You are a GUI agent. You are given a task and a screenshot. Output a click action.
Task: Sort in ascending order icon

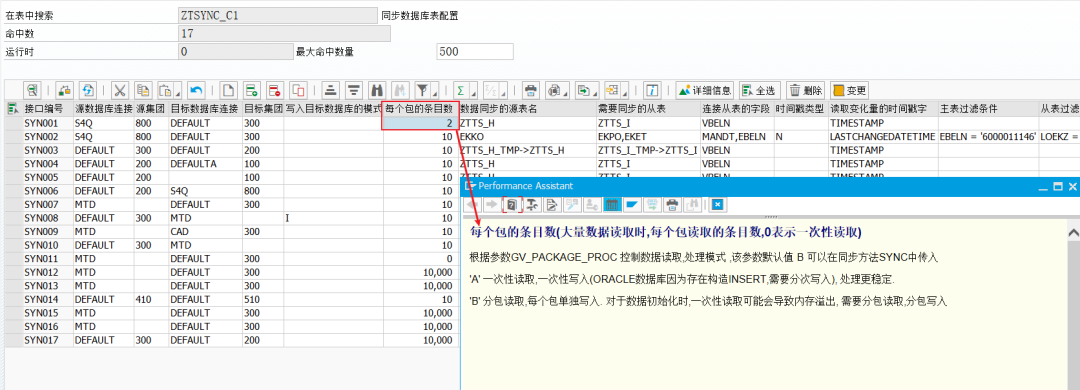tap(331, 90)
